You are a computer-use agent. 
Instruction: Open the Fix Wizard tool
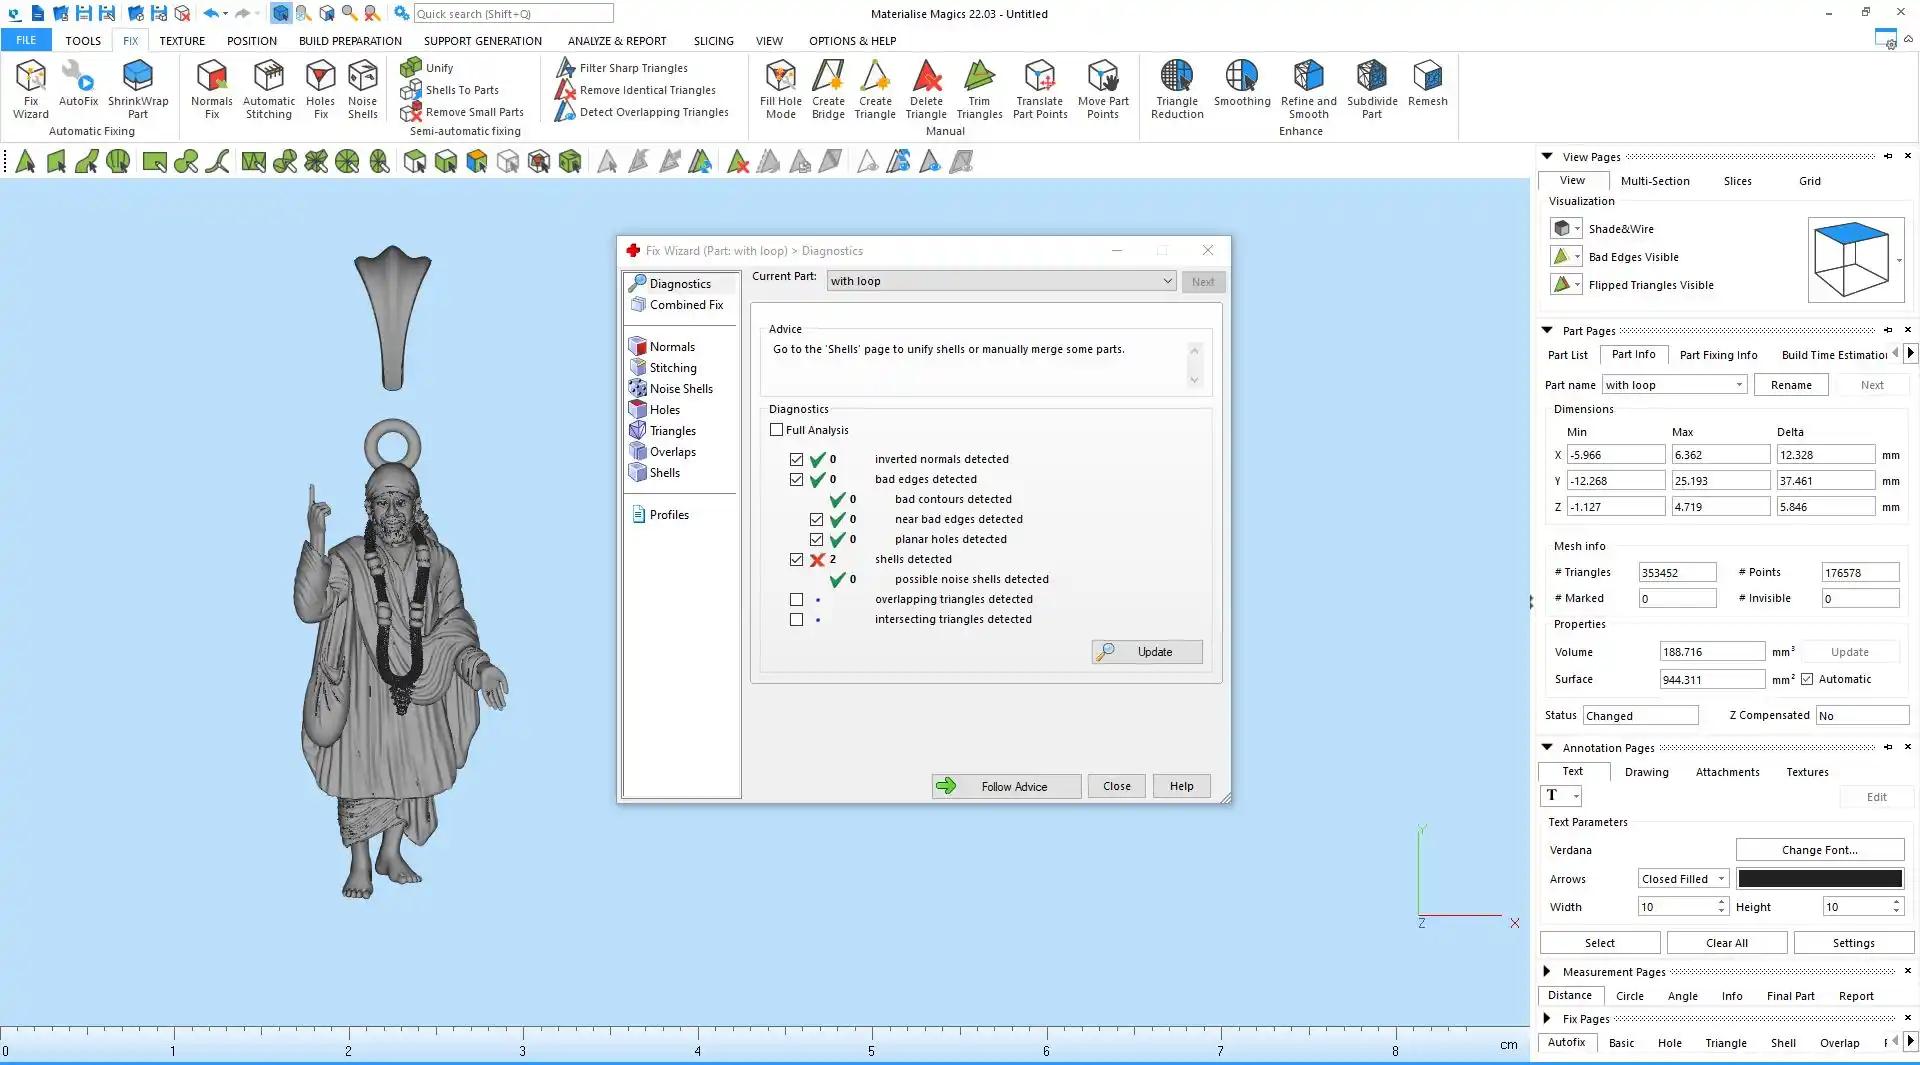[x=30, y=88]
